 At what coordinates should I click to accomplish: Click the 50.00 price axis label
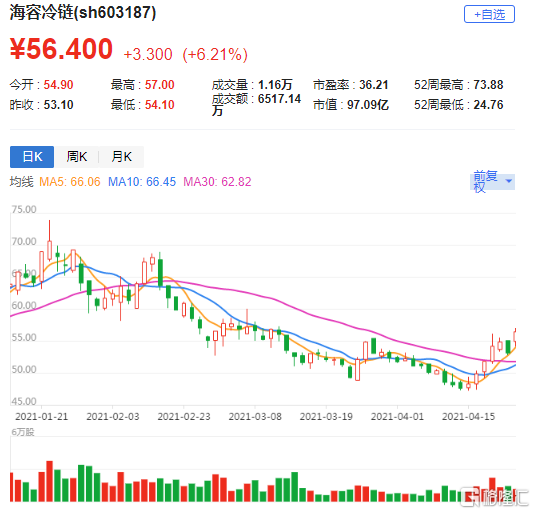24,370
